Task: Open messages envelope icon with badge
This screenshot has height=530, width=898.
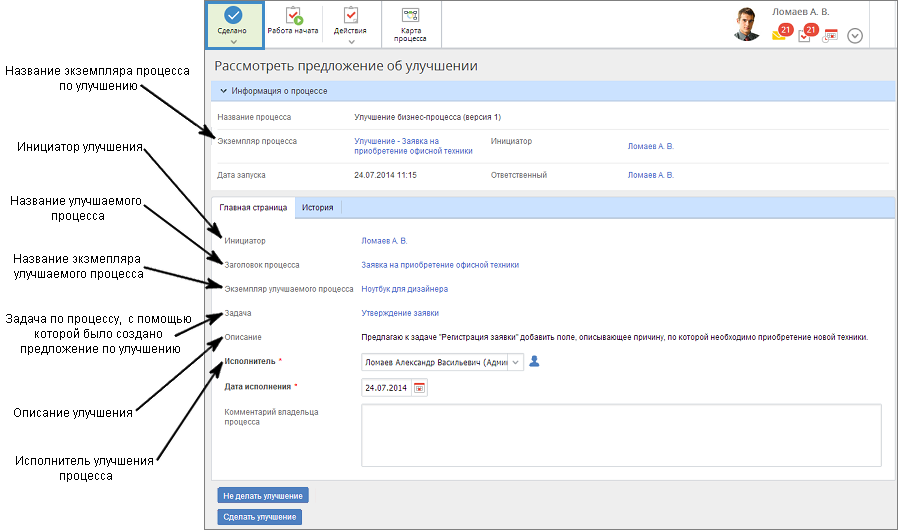Action: (779, 35)
